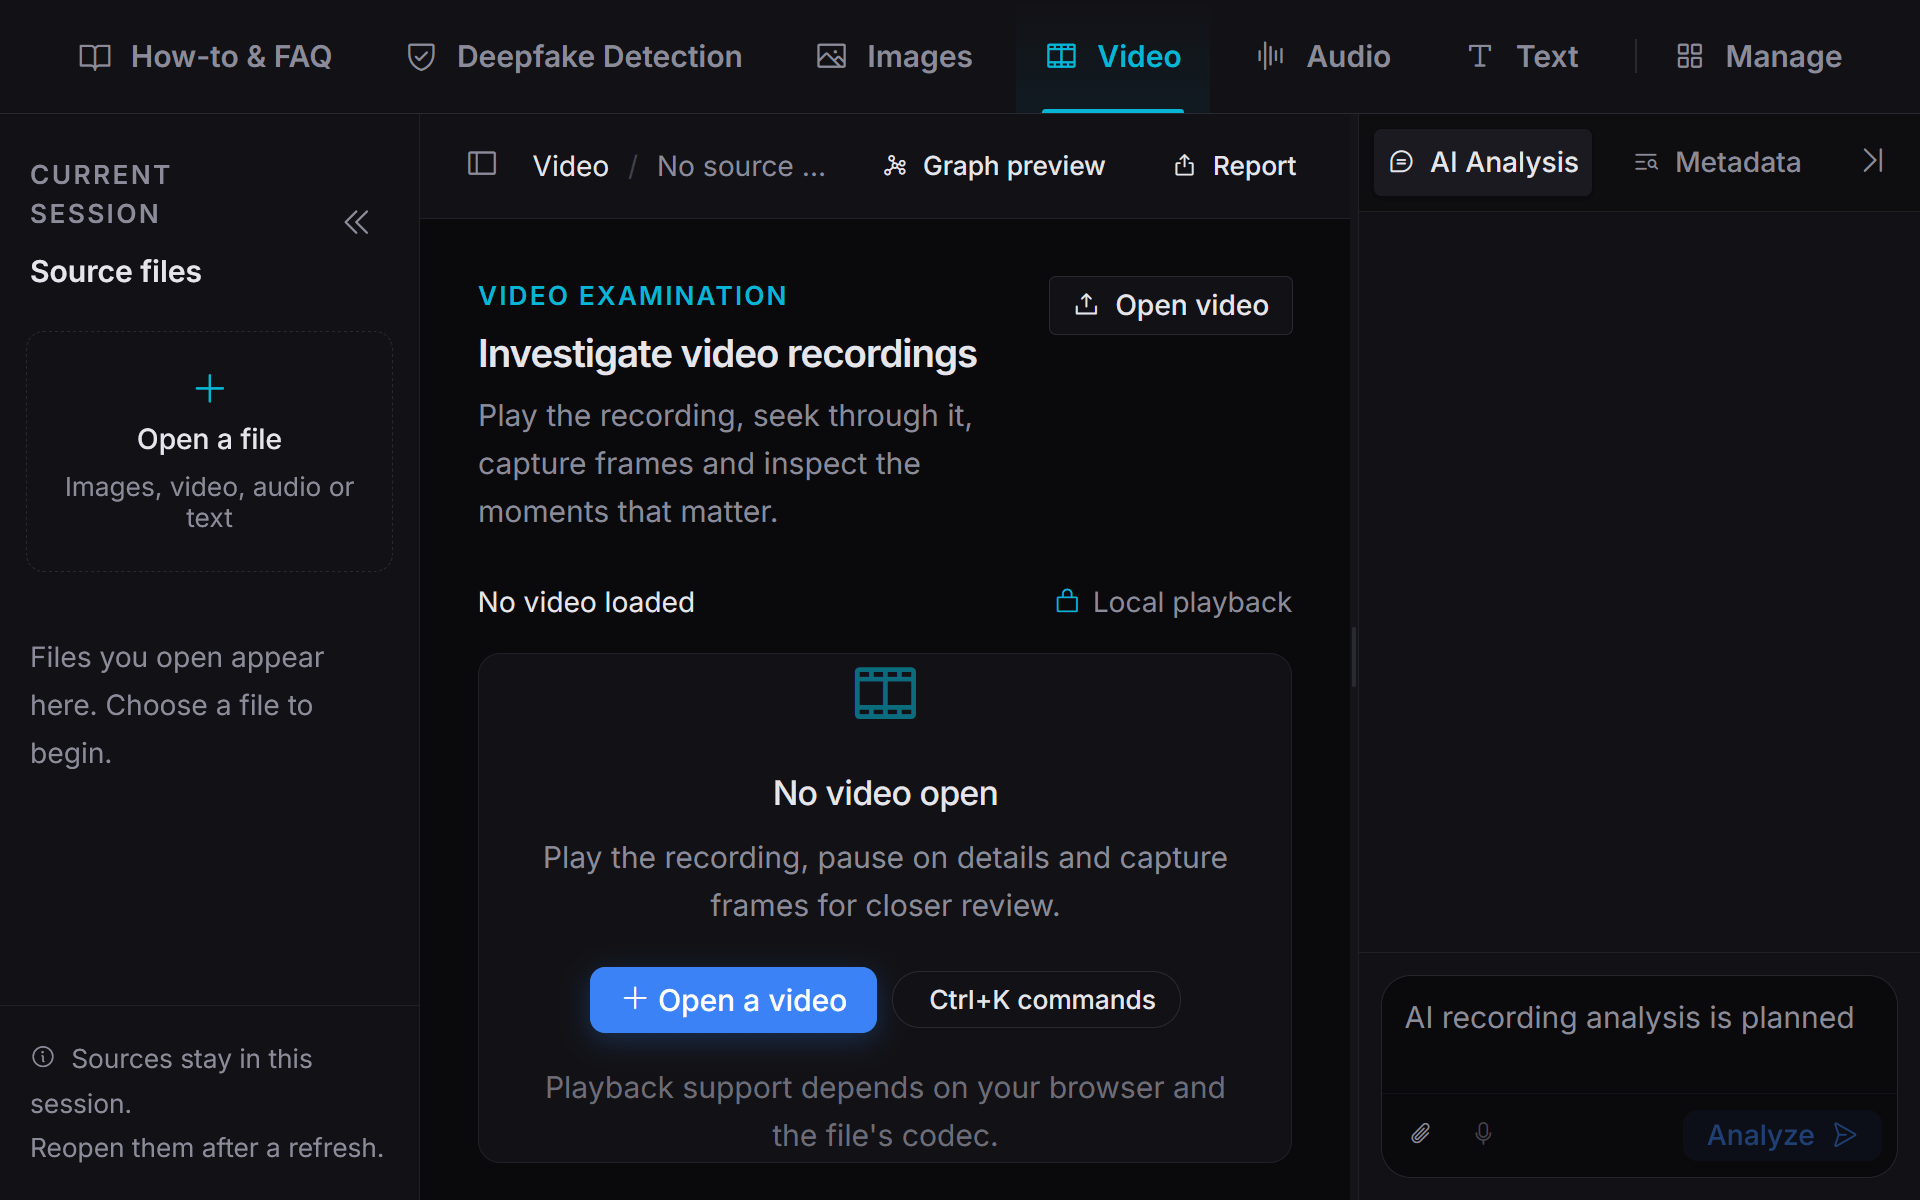This screenshot has height=1200, width=1920.
Task: Click the Open video button
Action: [1170, 305]
